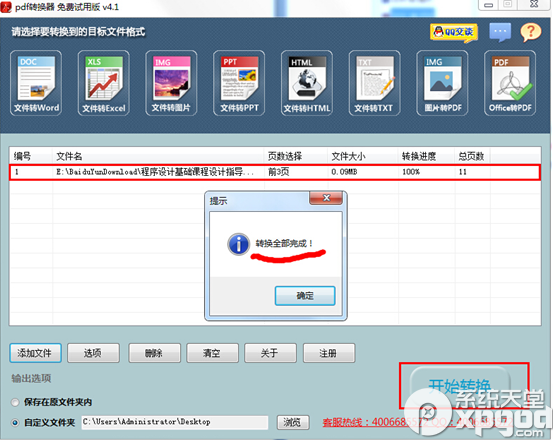The height and width of the screenshot is (440, 553).
Task: Open the QQ交谈 chat button
Action: [454, 32]
